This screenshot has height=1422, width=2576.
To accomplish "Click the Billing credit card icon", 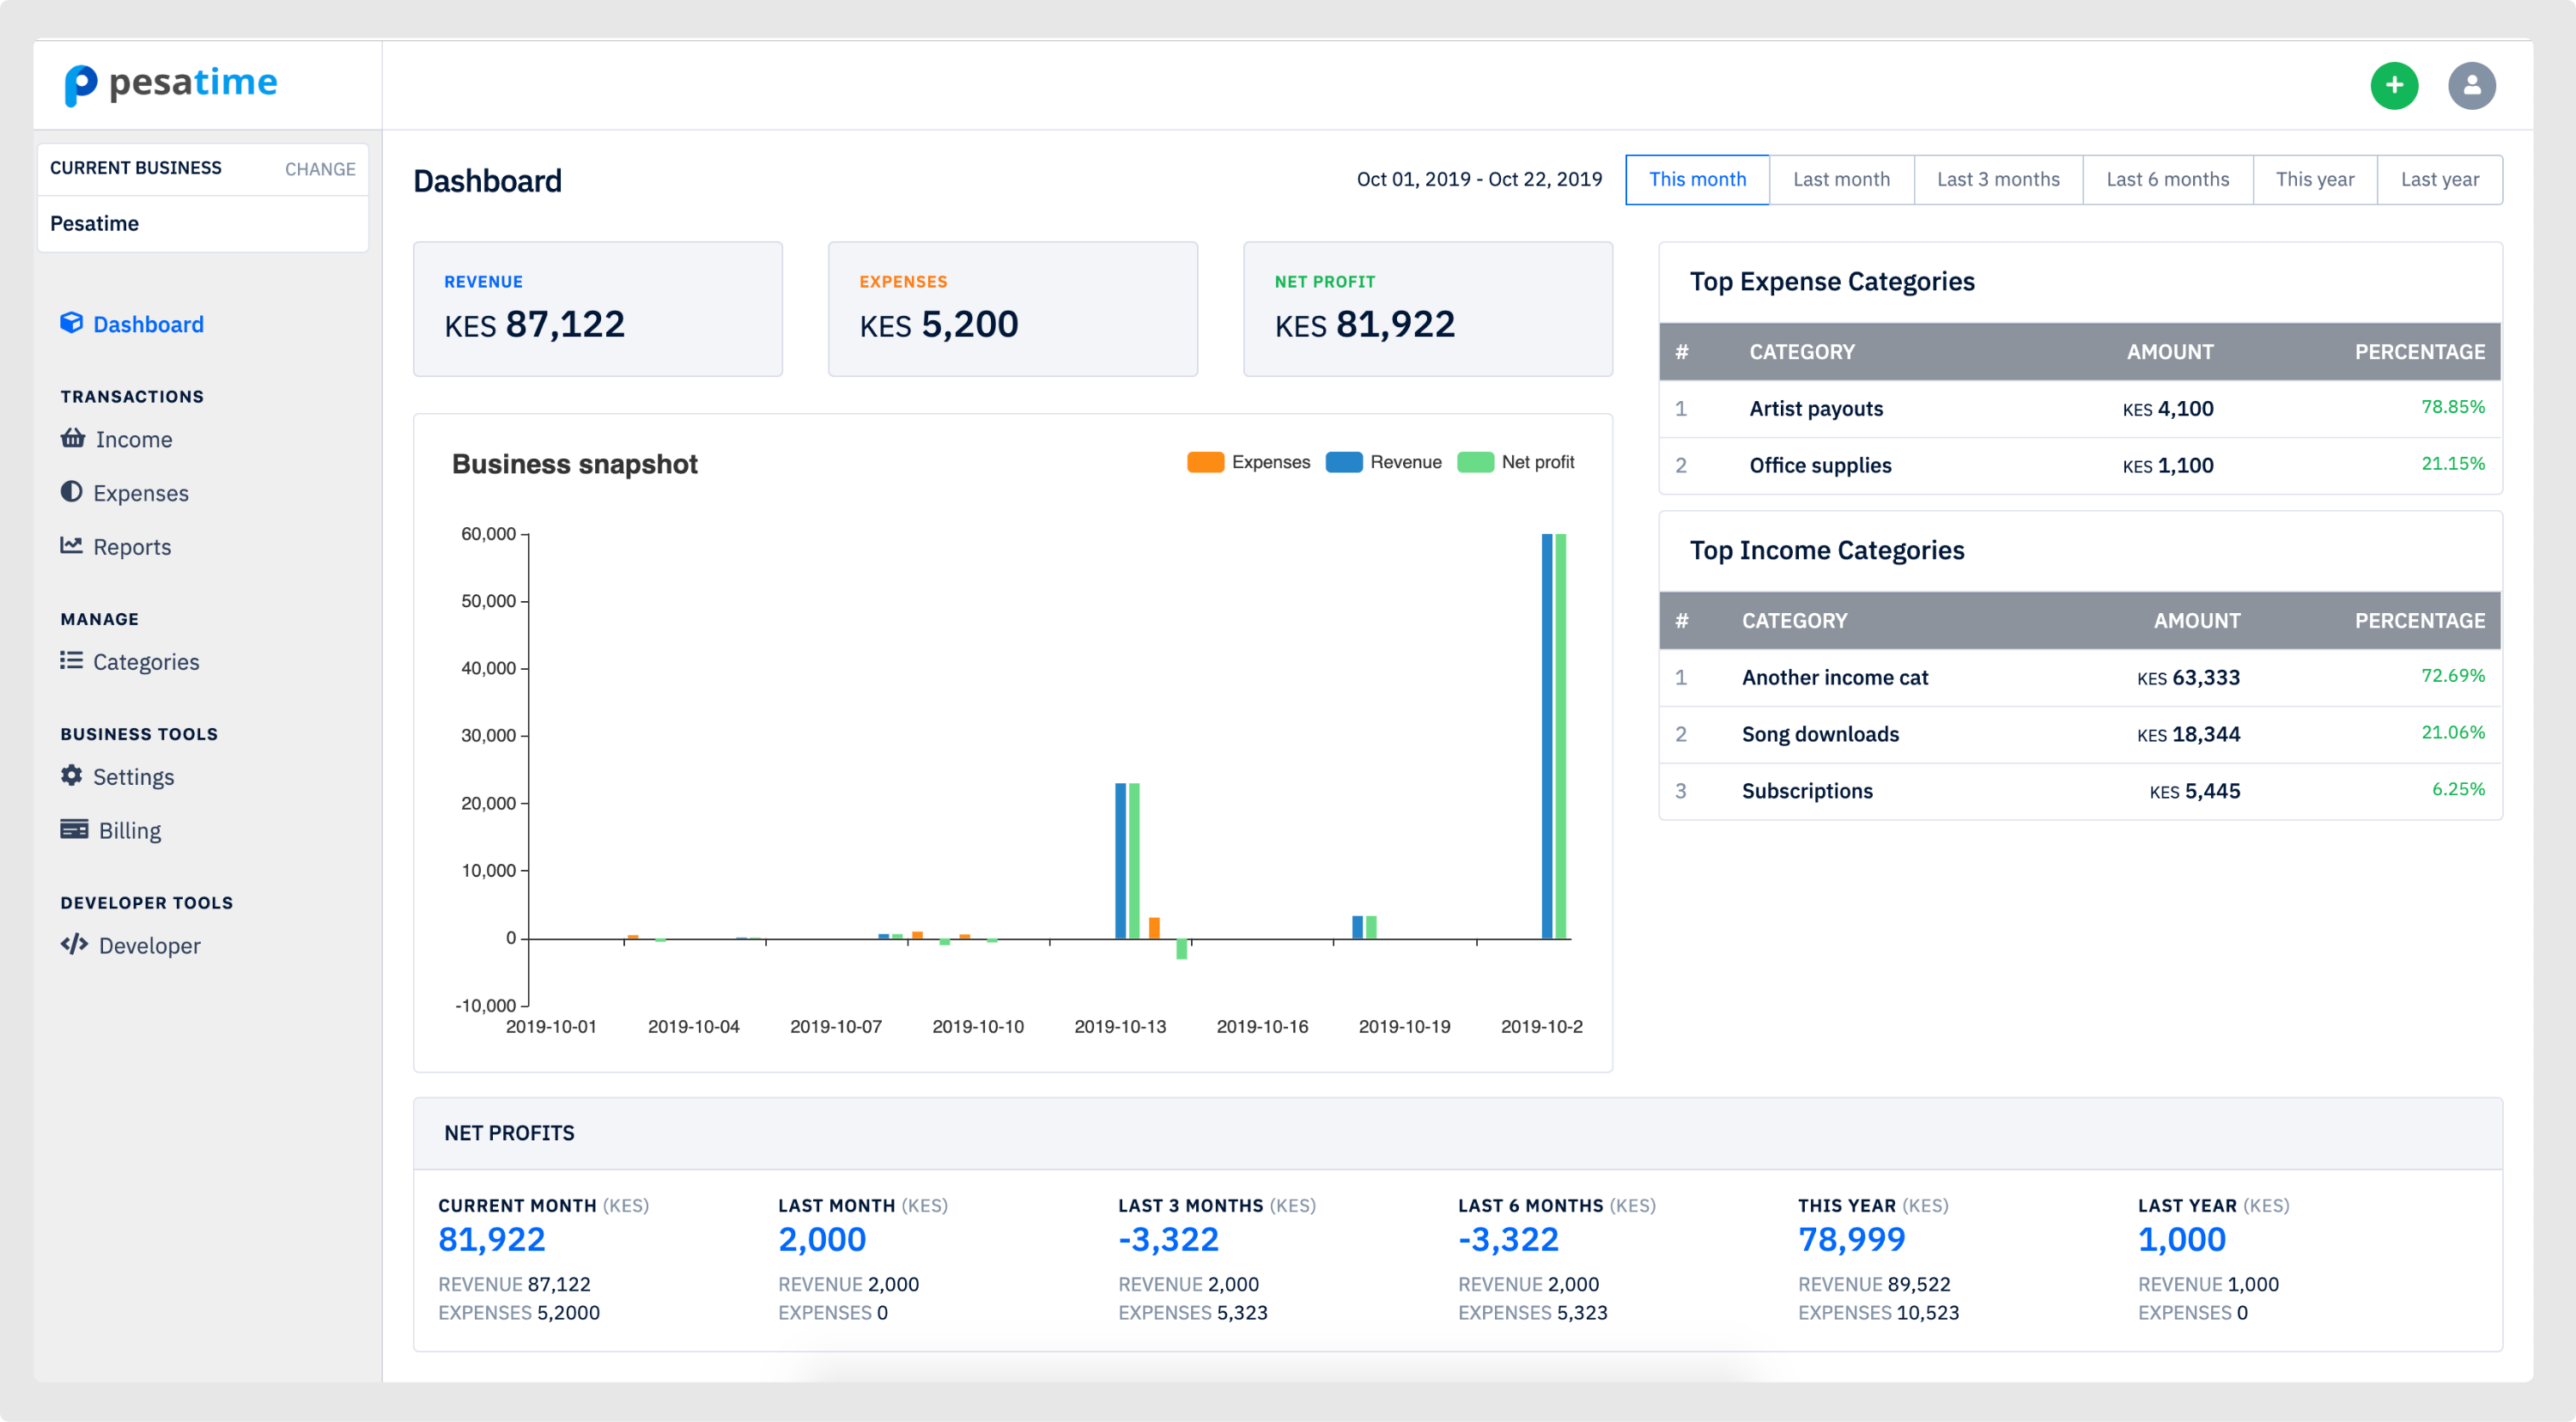I will [x=74, y=829].
